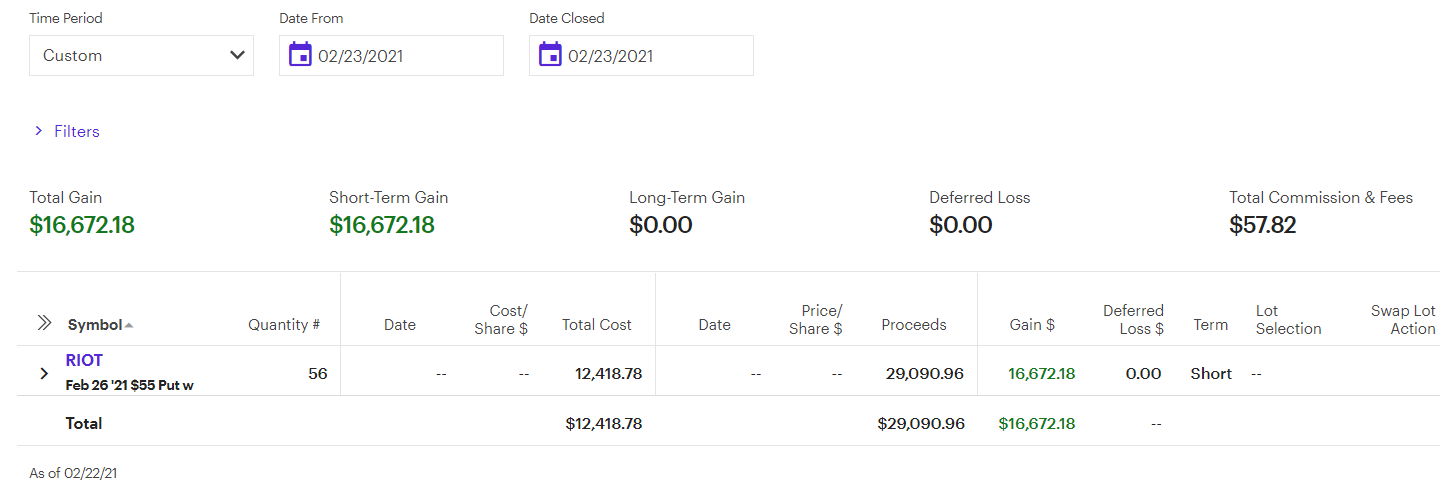Screen dimensions: 1440x484
Task: Click the Symbol column sort arrow
Action: pyautogui.click(x=129, y=325)
